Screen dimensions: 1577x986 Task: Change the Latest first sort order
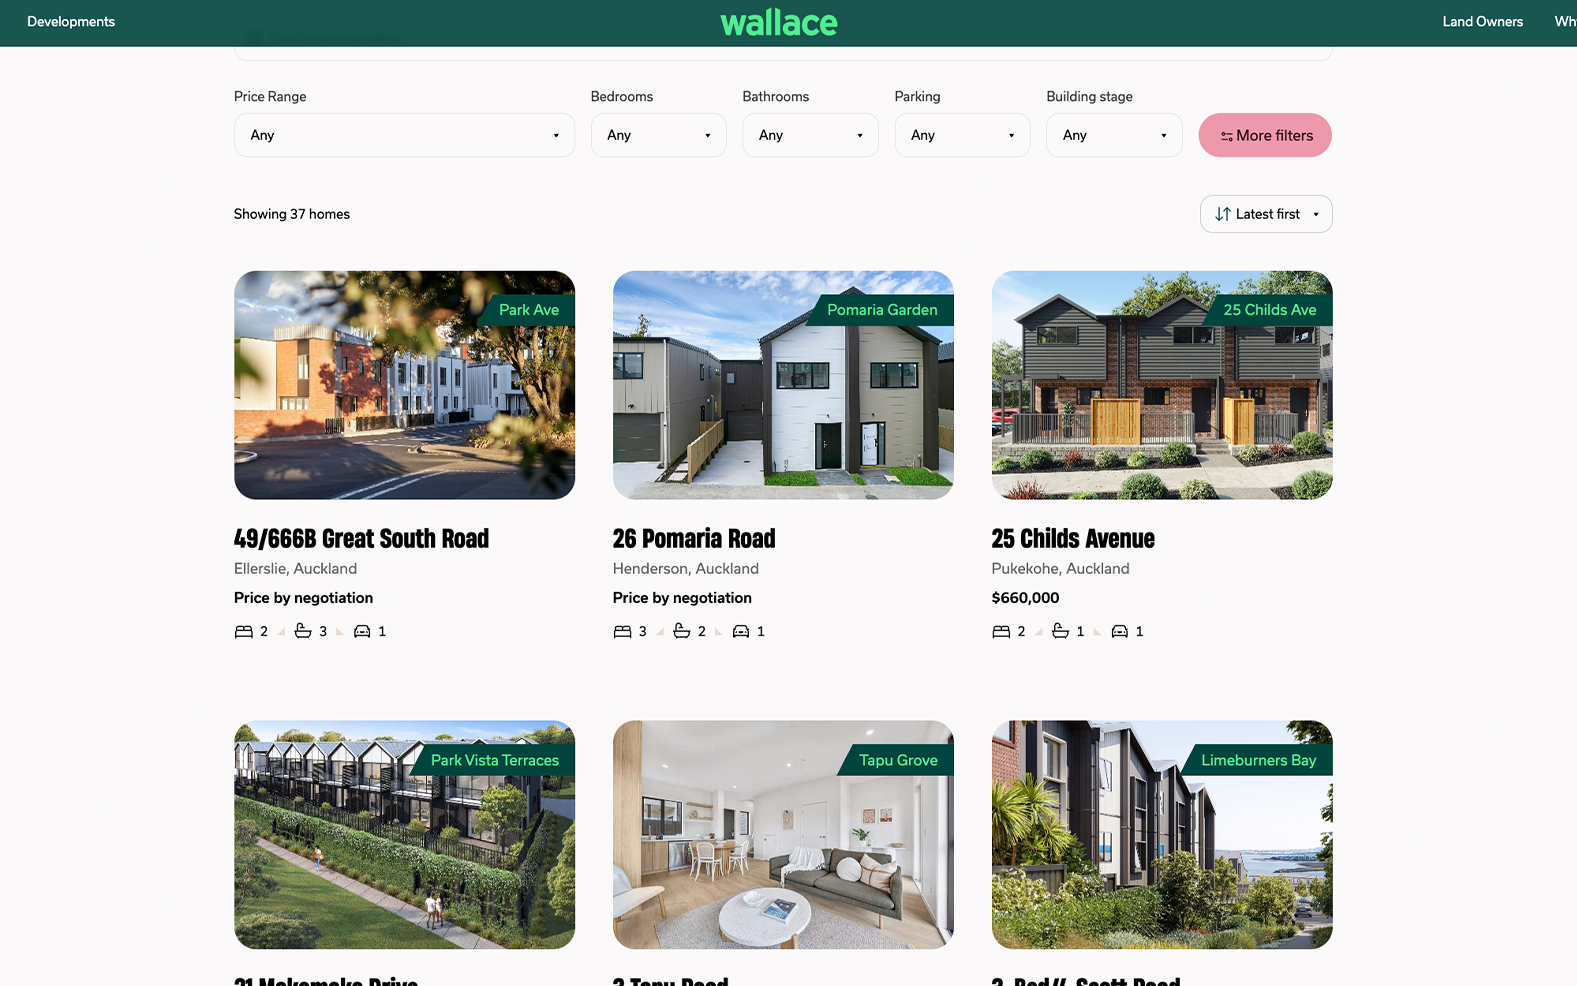[1266, 214]
